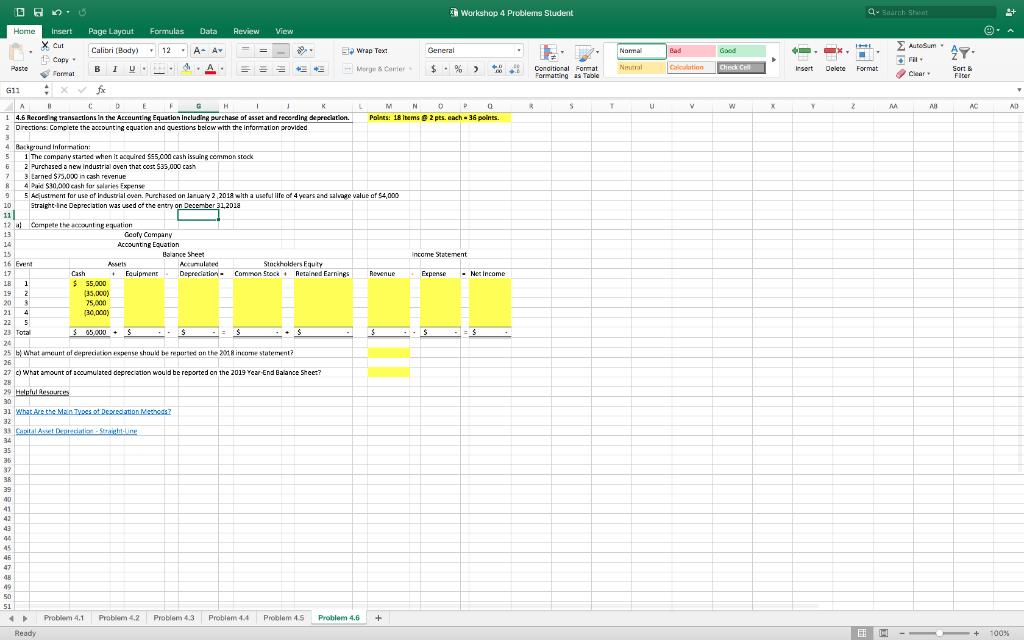Click the percent style icon
This screenshot has height=640, width=1024.
pos(456,68)
